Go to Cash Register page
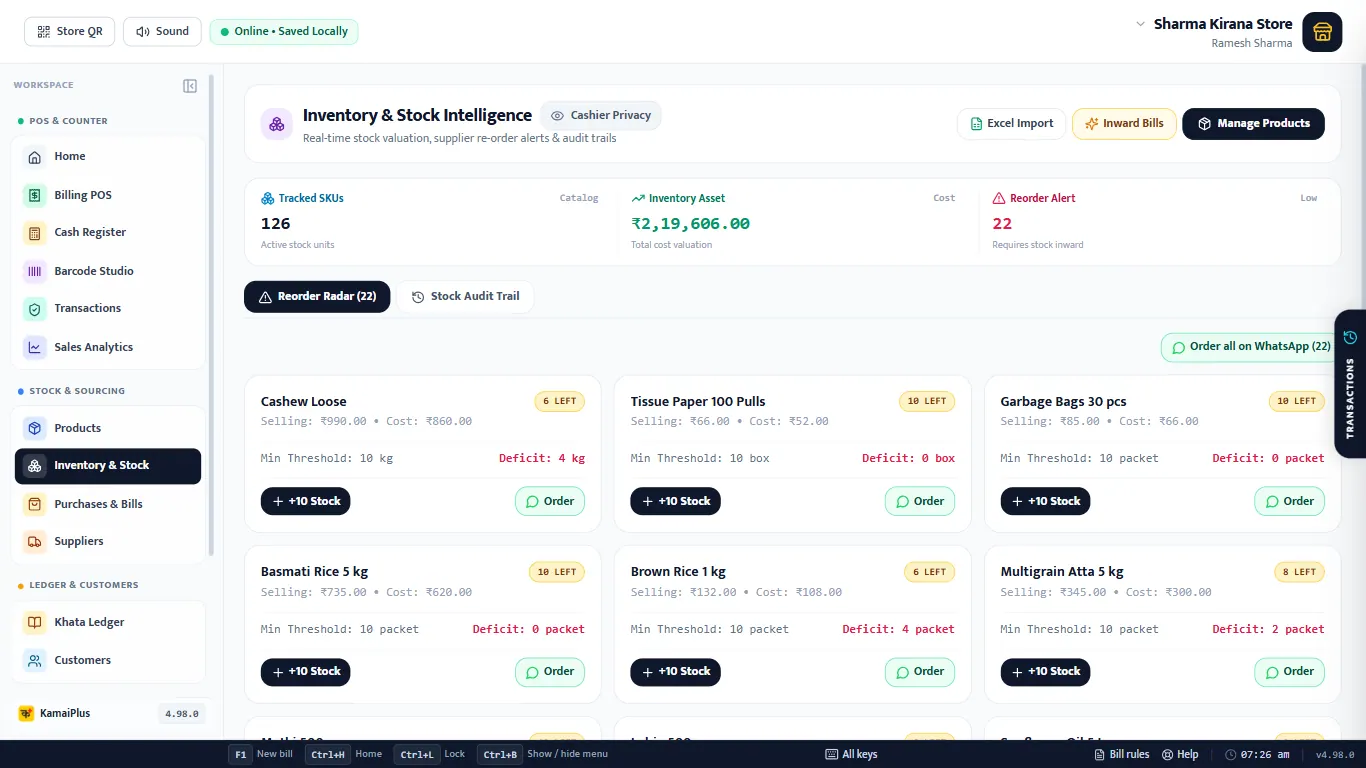1366x768 pixels. tap(110, 232)
